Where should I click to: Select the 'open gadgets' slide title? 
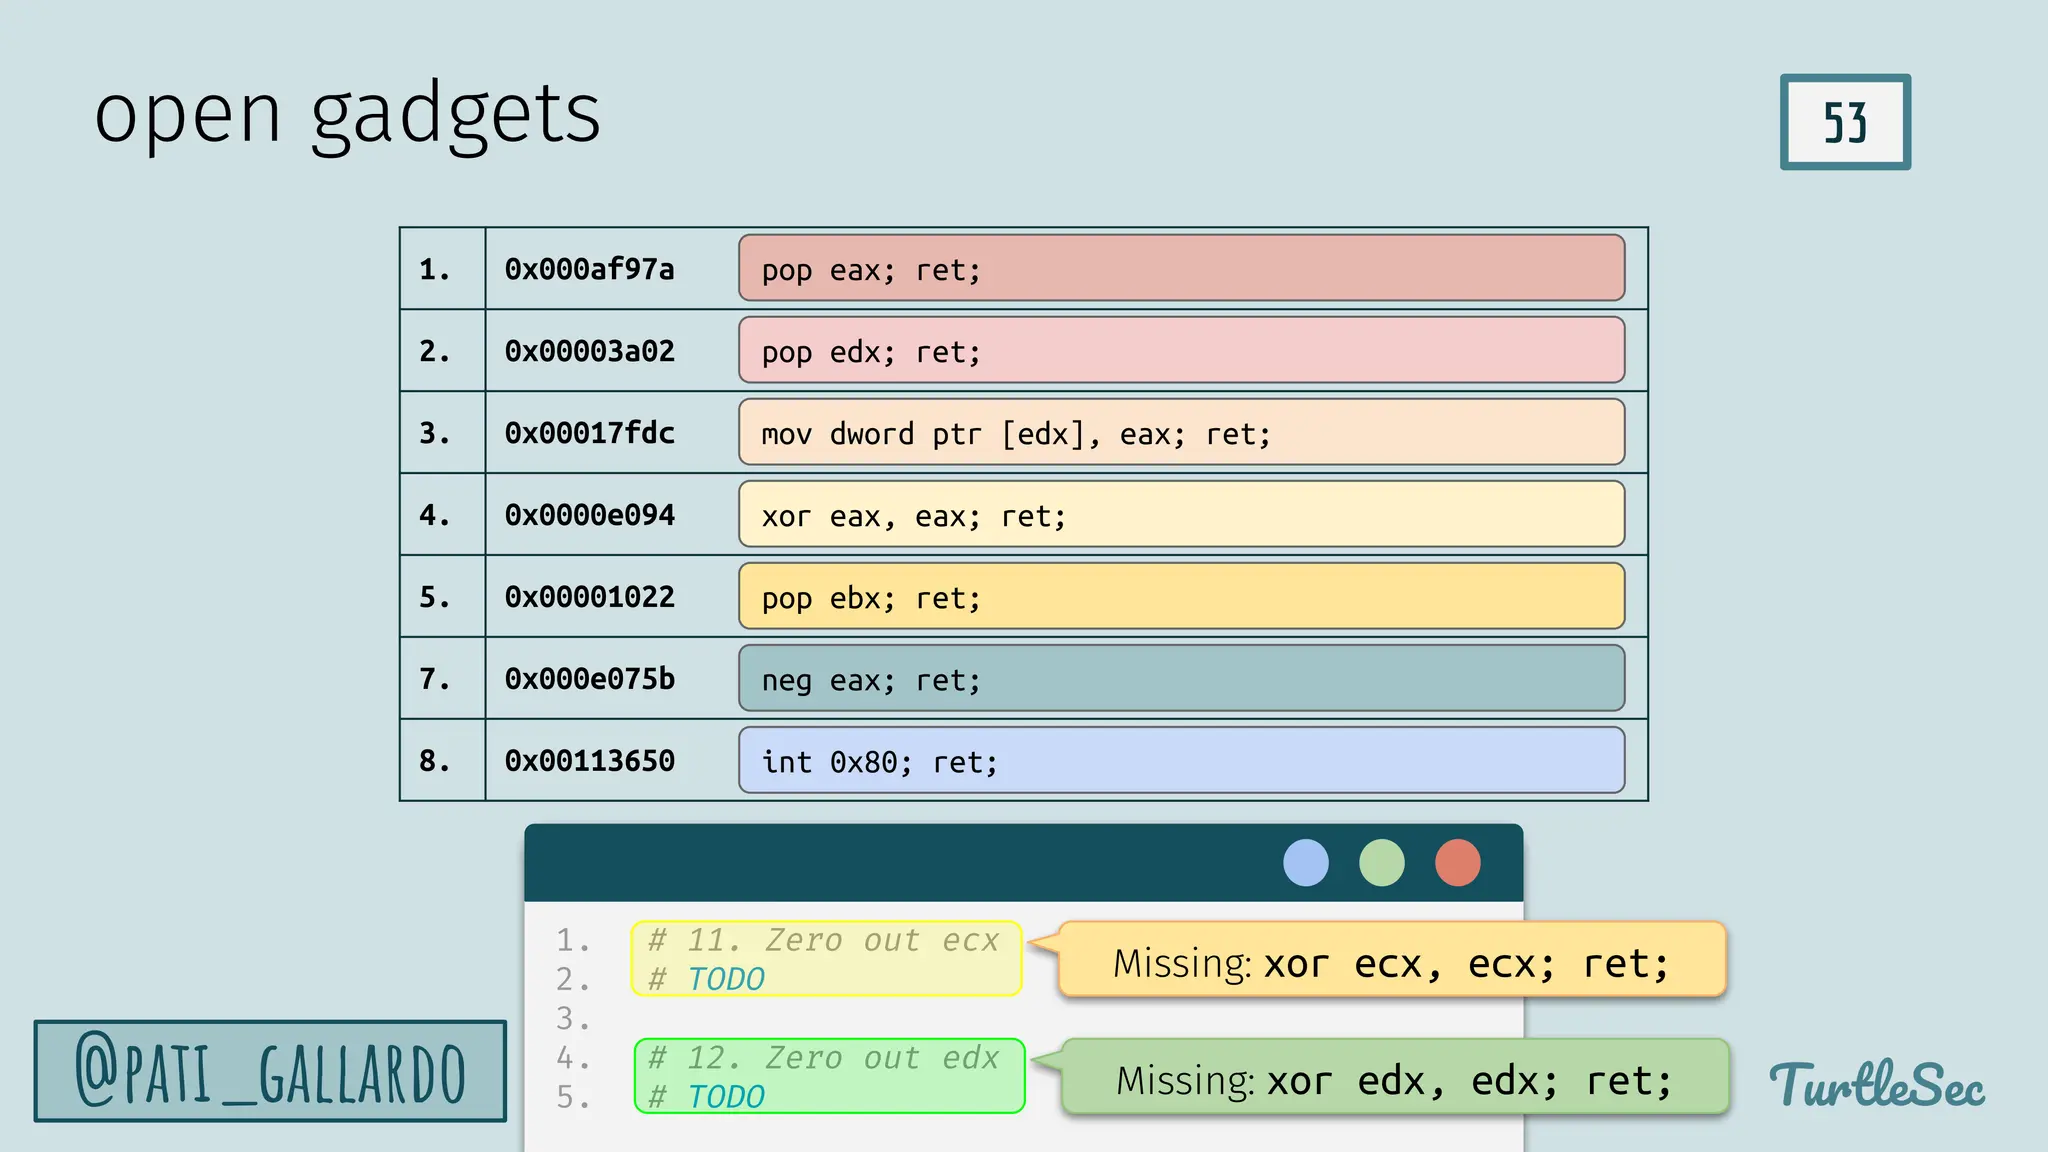click(348, 116)
